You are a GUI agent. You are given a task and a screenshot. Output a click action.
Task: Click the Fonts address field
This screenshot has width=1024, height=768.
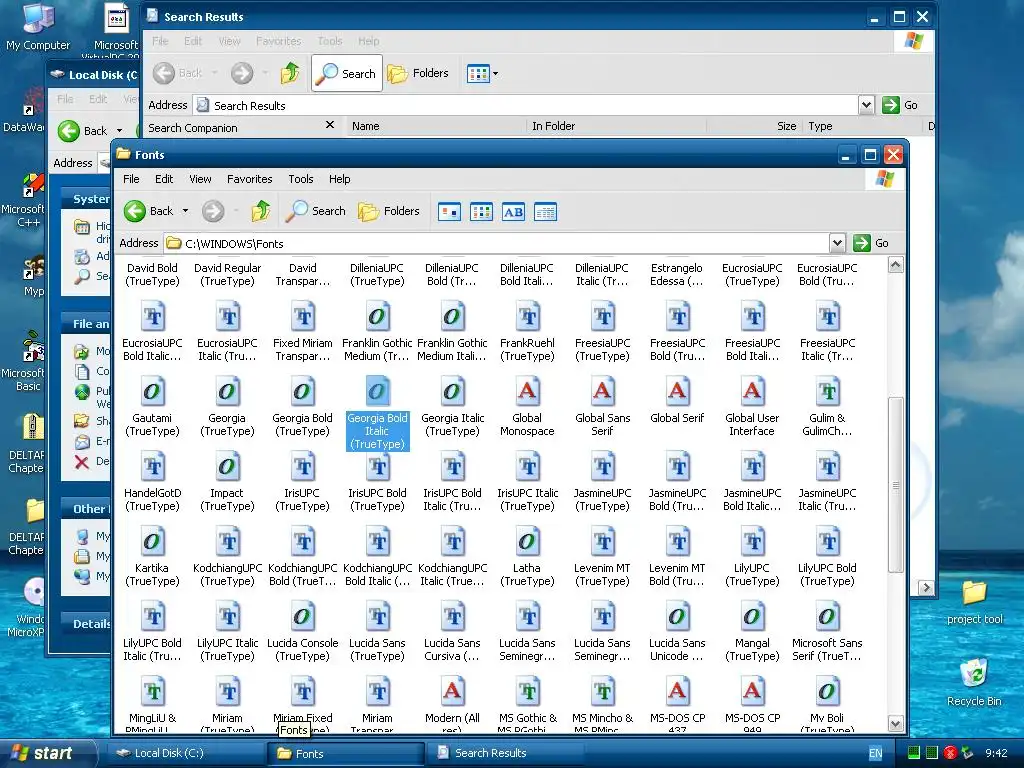[497, 244]
